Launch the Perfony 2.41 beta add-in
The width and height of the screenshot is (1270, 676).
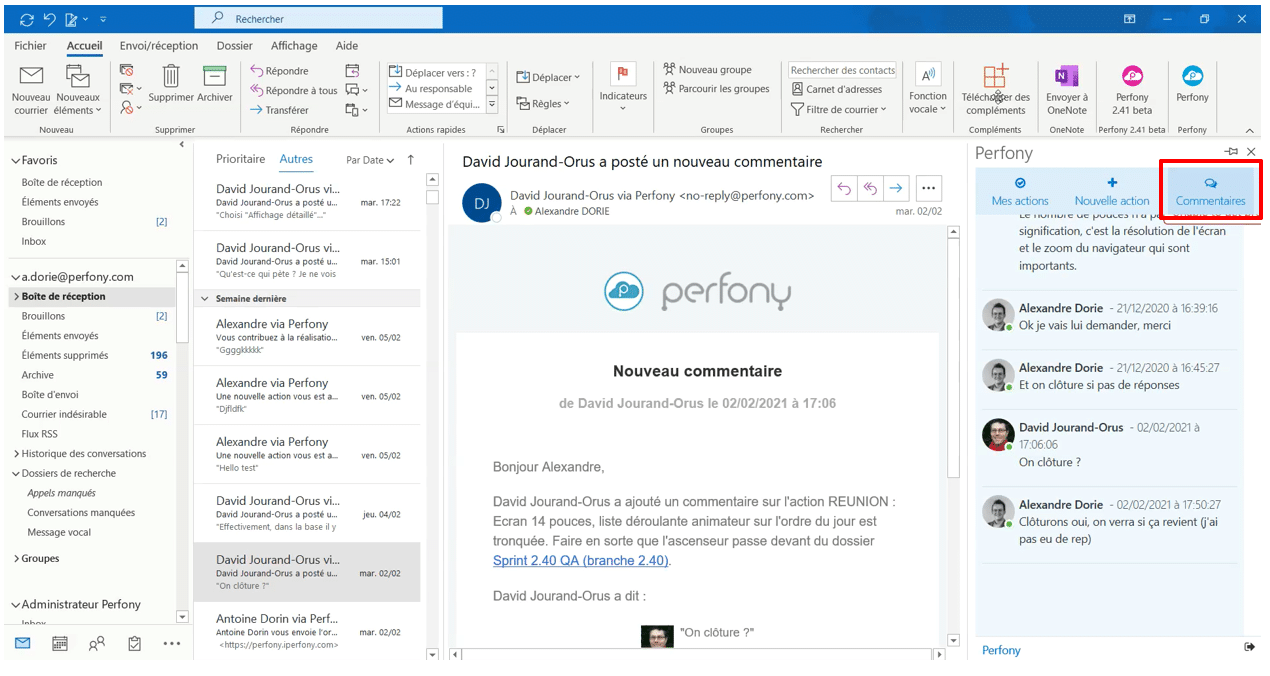pyautogui.click(x=1132, y=86)
